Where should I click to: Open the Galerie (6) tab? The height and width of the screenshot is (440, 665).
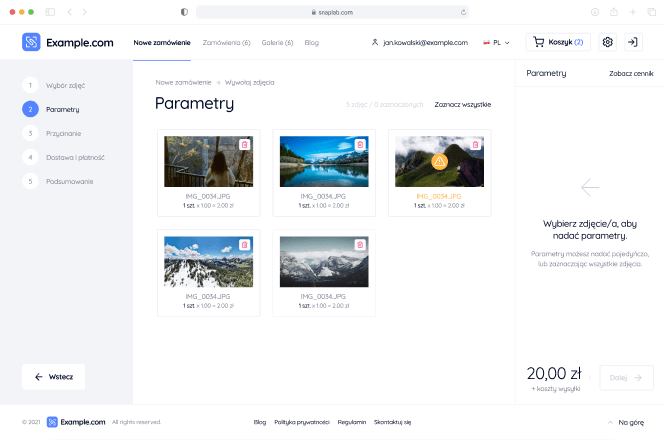click(x=277, y=43)
